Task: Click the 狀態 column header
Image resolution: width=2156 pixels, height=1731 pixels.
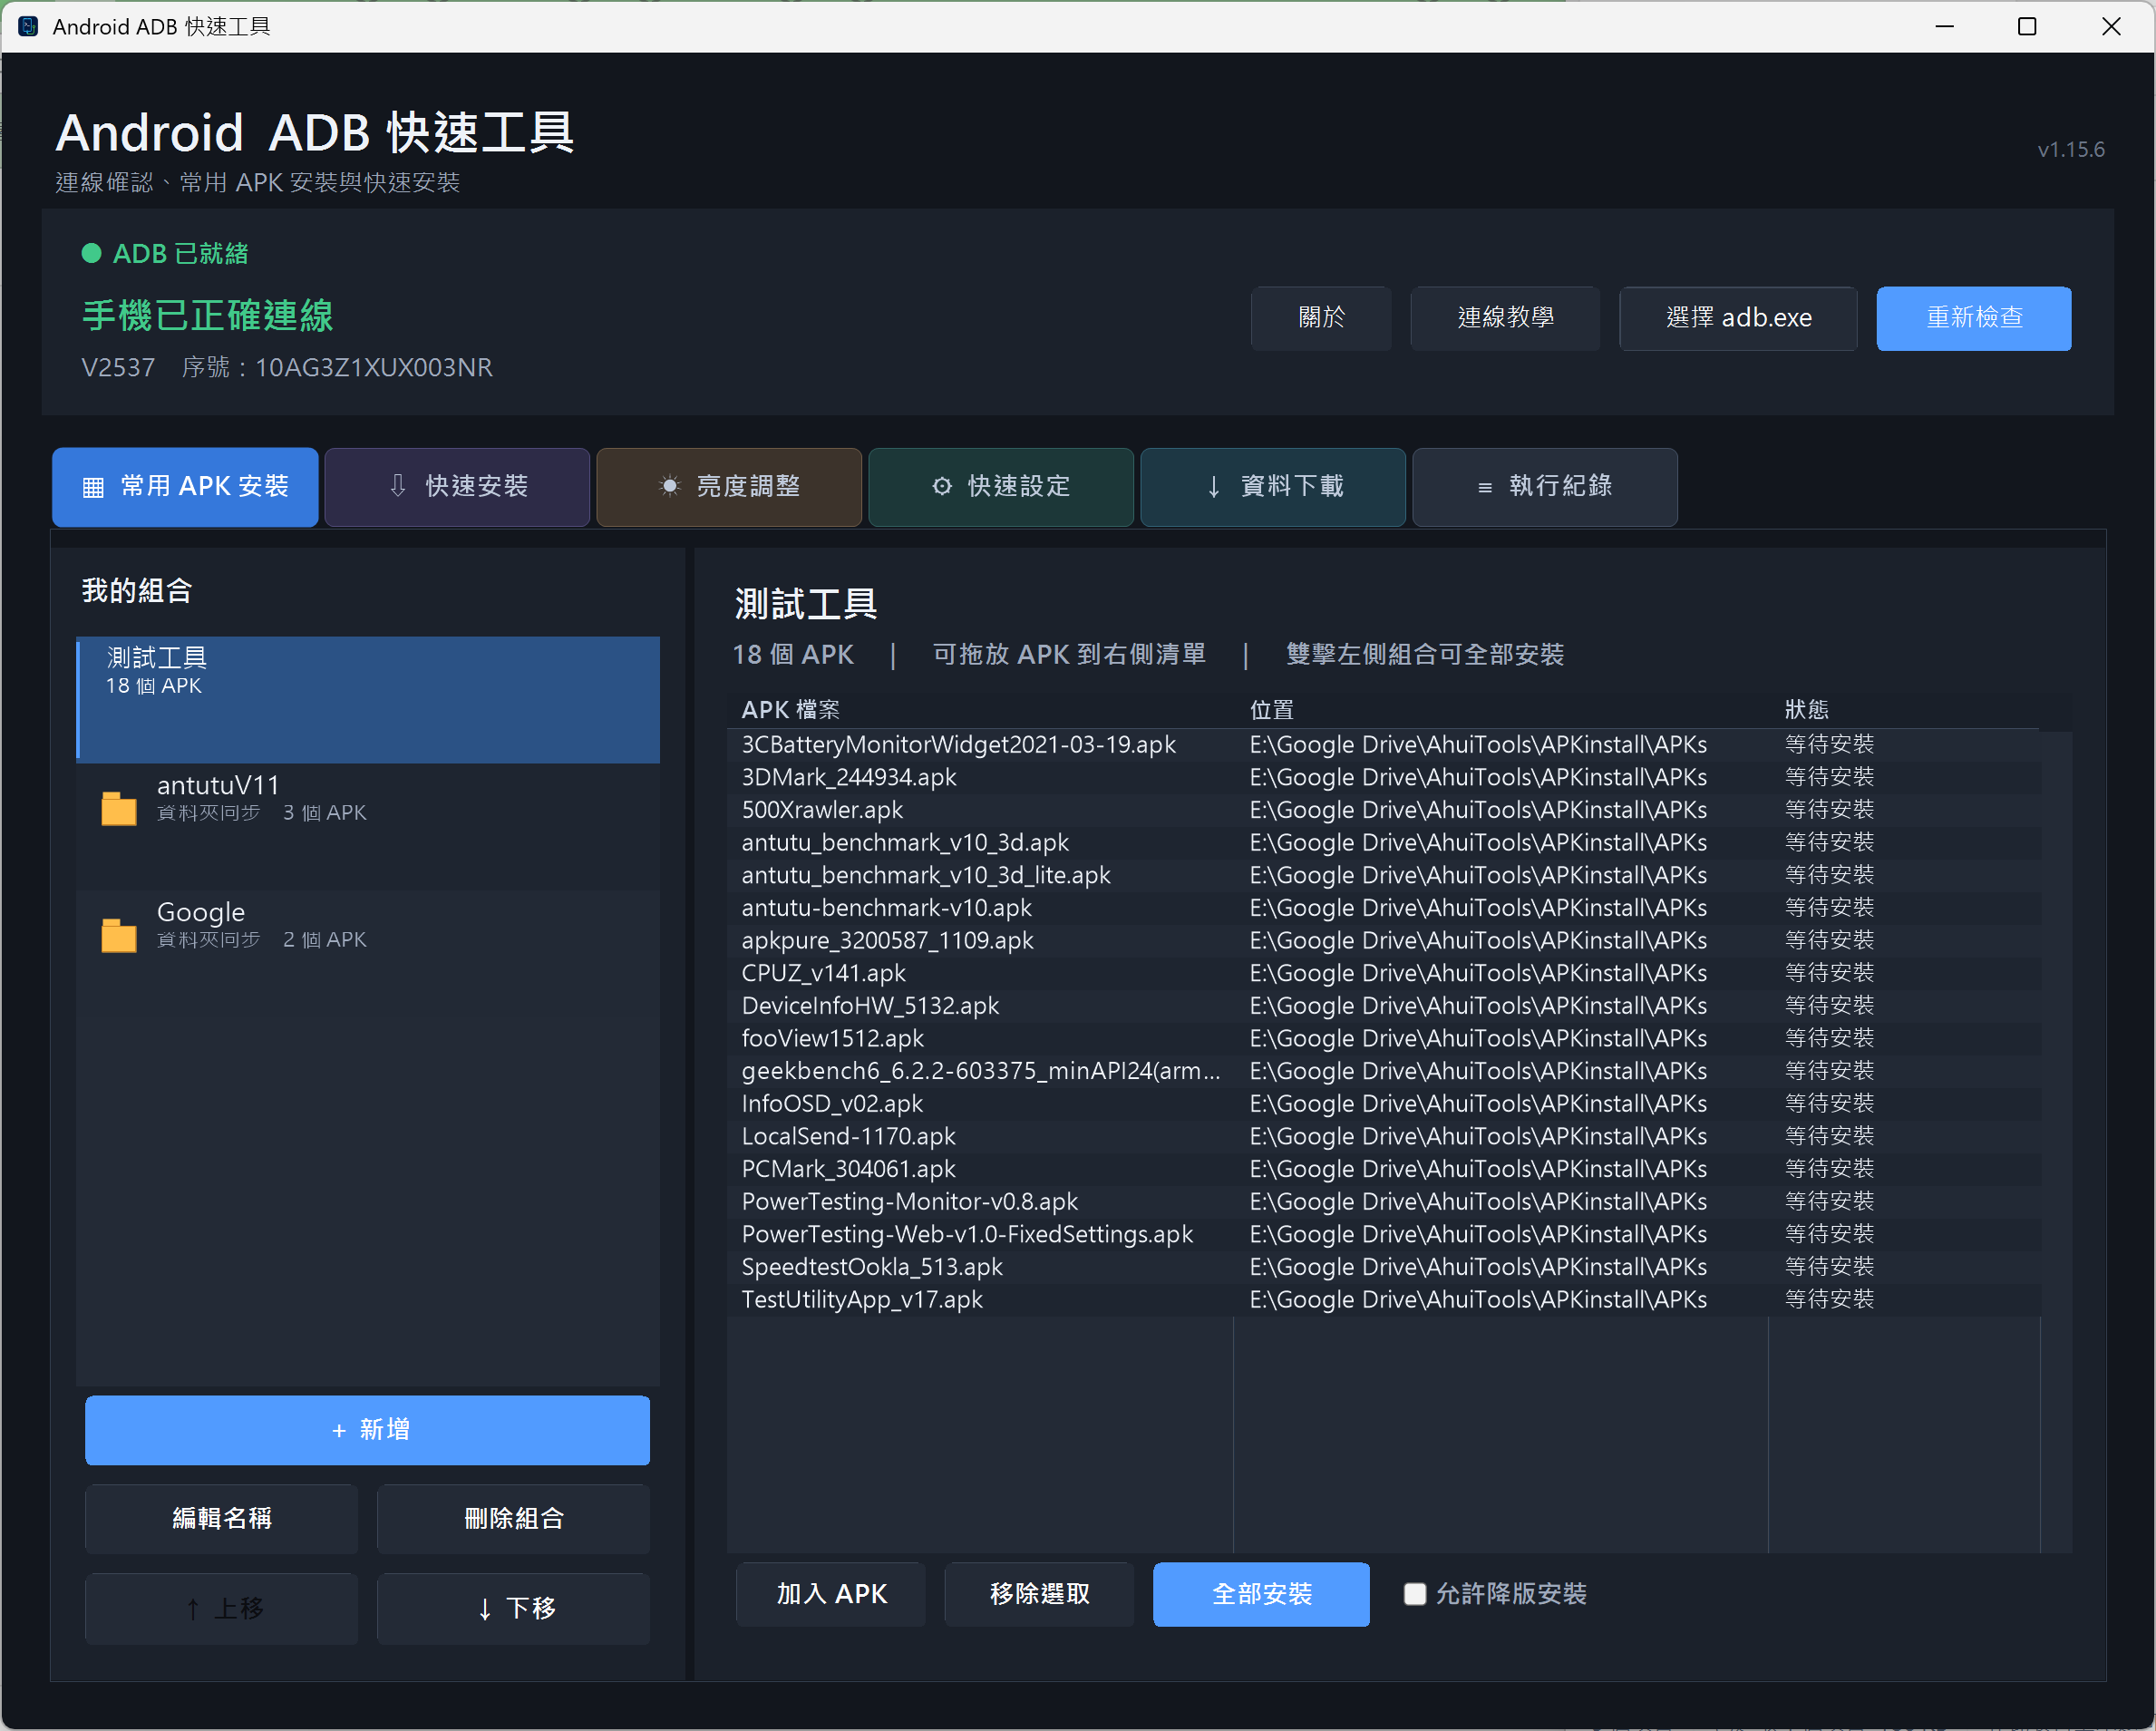Action: 1905,710
